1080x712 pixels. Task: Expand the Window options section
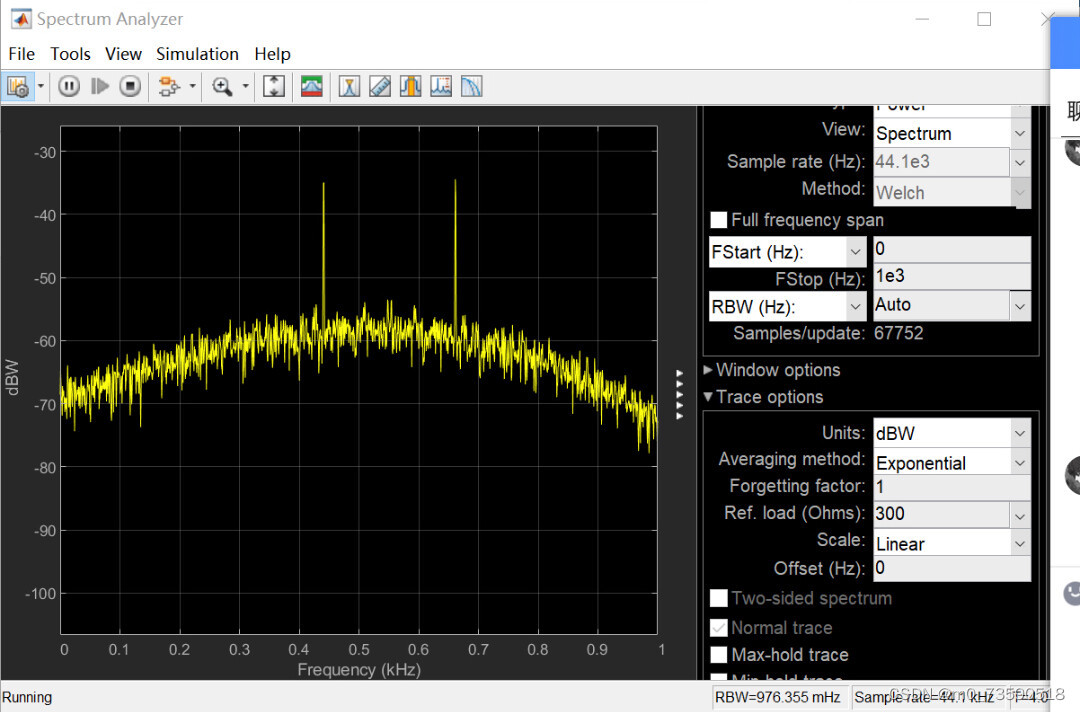[x=708, y=370]
